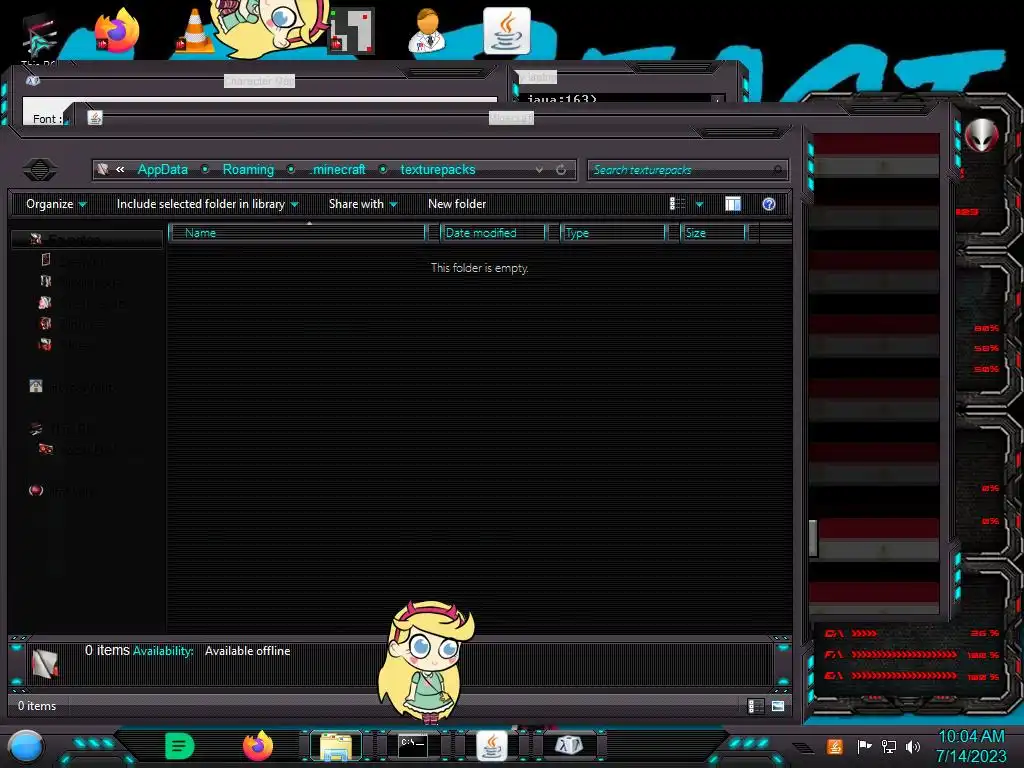
Task: Click the New folder button
Action: pyautogui.click(x=457, y=204)
